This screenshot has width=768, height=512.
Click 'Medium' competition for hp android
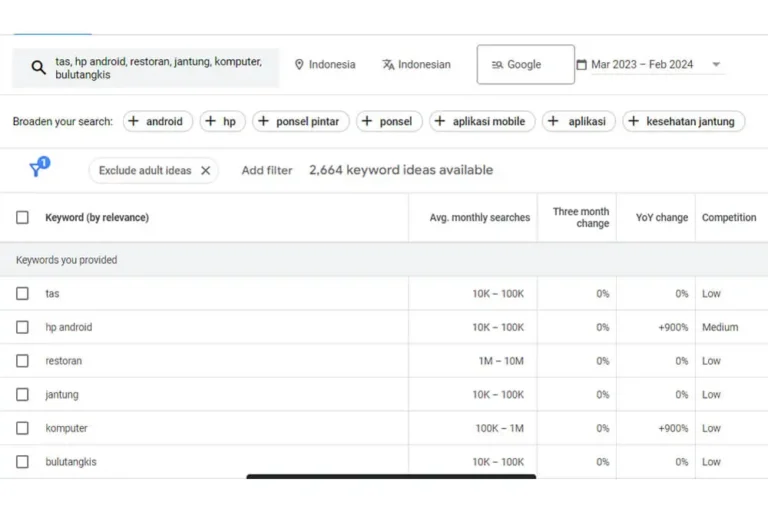click(720, 327)
